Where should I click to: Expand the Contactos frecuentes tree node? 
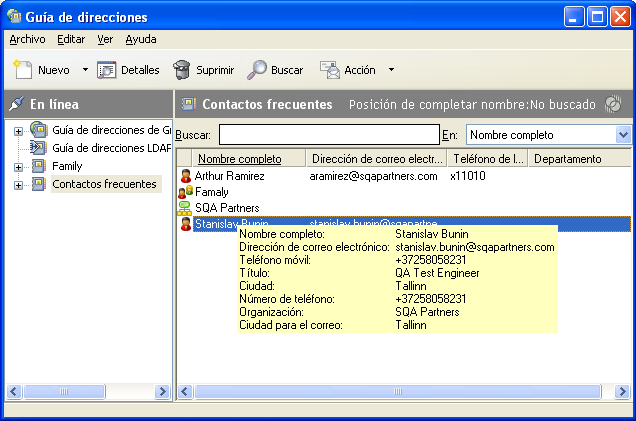18,185
